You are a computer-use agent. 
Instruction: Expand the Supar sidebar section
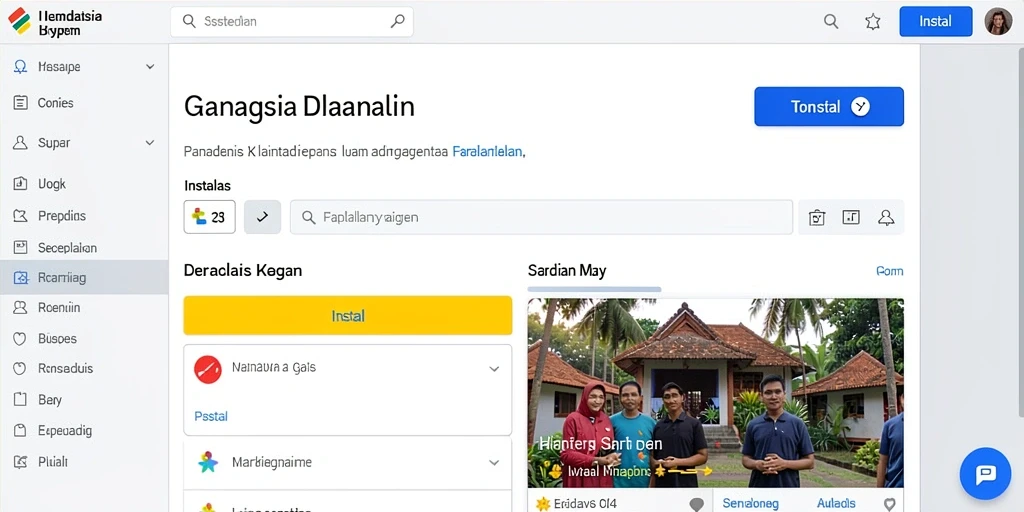point(150,143)
